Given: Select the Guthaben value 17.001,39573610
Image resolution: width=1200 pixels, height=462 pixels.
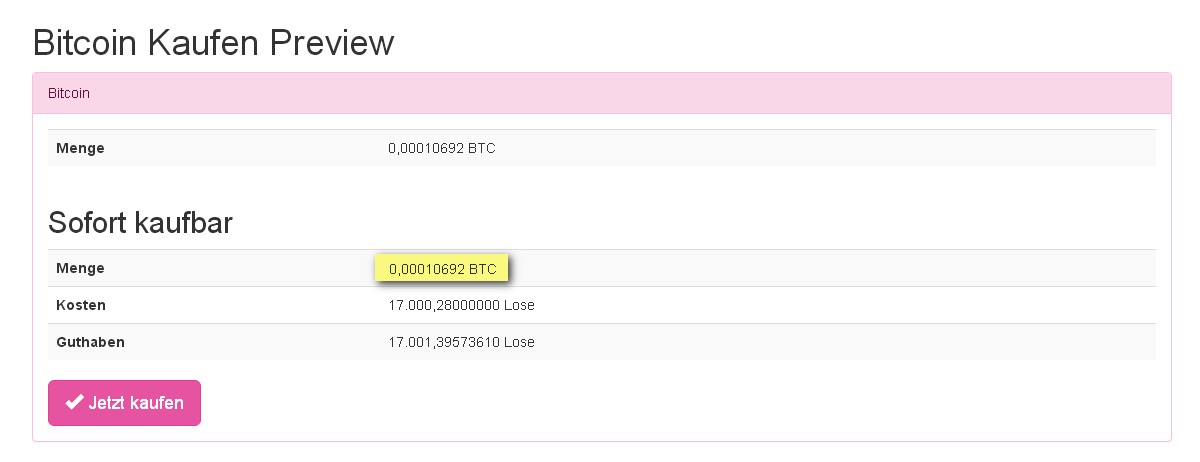Looking at the screenshot, I should 444,342.
